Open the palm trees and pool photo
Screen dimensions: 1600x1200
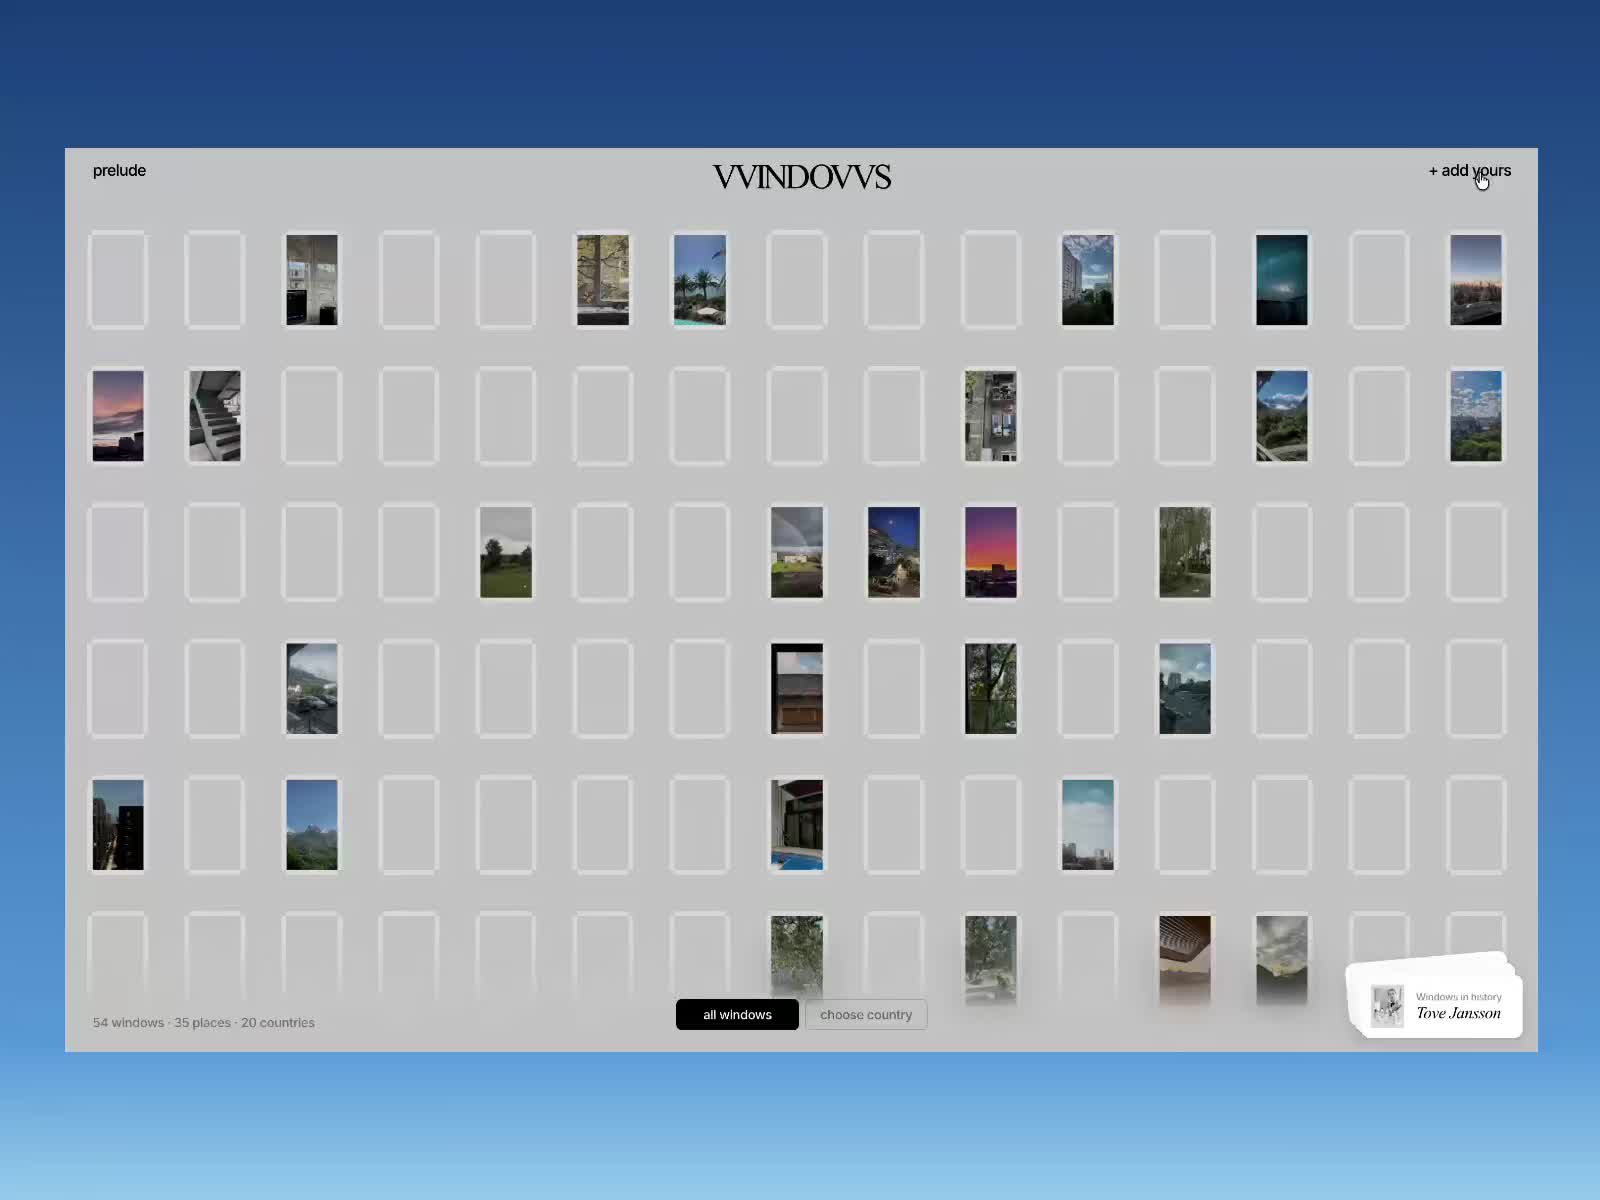(x=700, y=280)
